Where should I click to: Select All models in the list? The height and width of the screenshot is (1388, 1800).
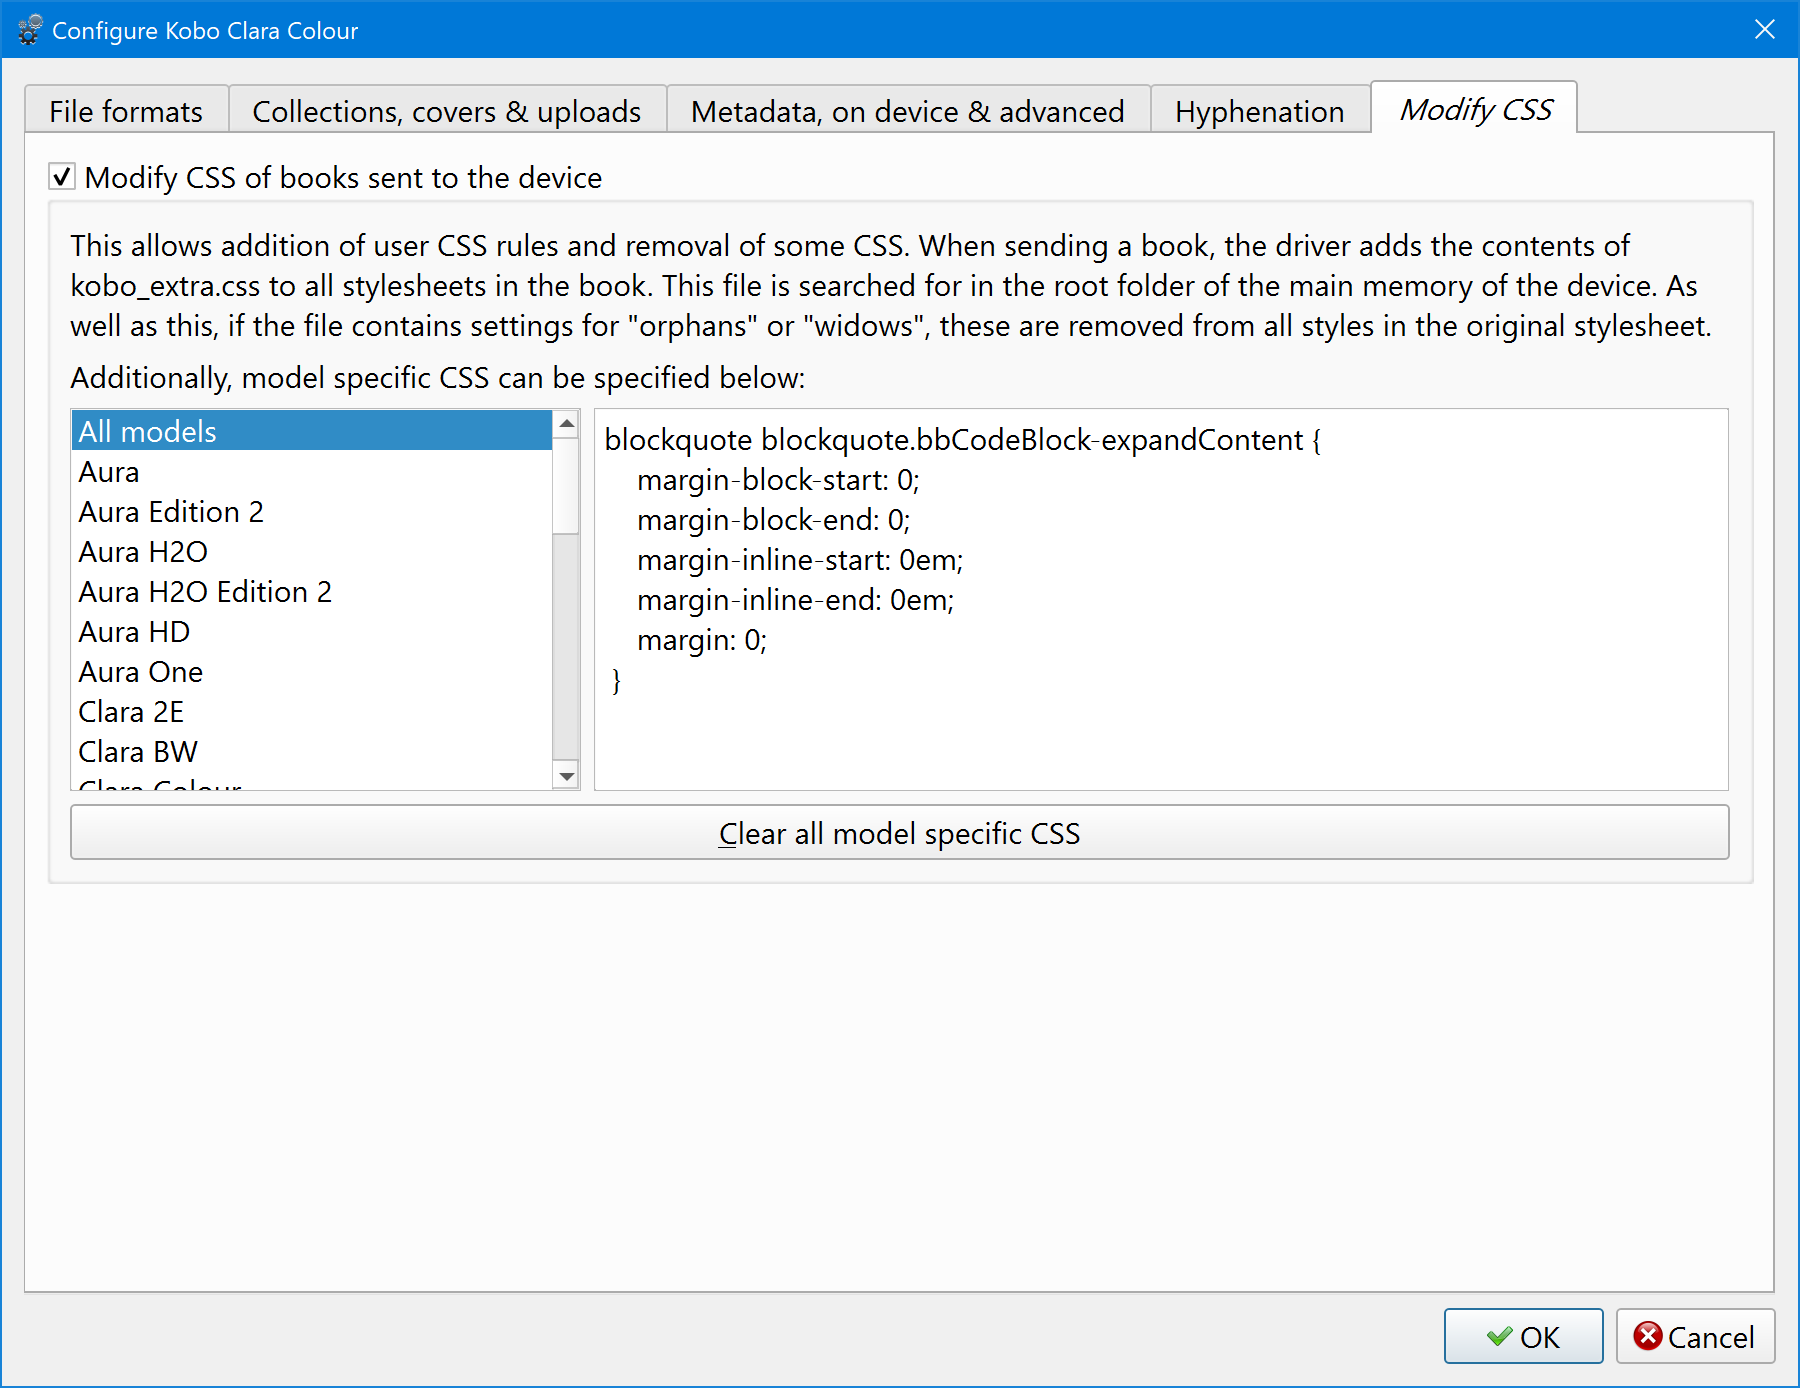point(312,431)
